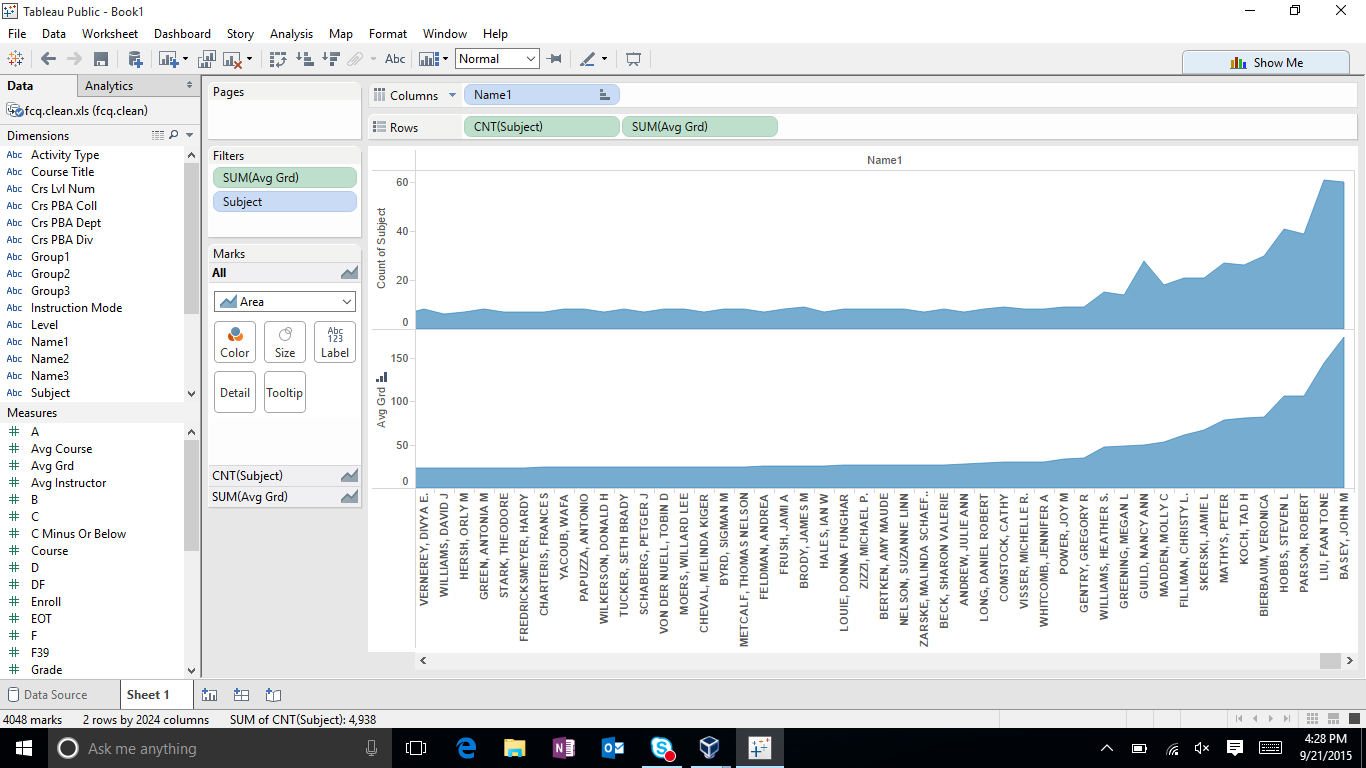This screenshot has width=1366, height=768.
Task: Click the Highlight pen icon
Action: pyautogui.click(x=588, y=59)
